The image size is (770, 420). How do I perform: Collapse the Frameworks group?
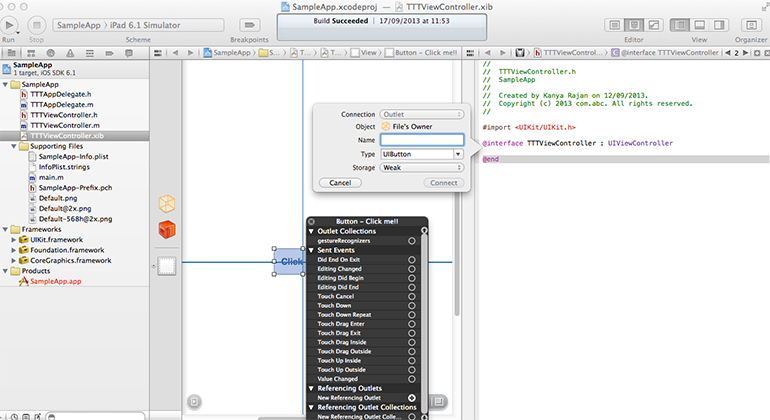[5, 229]
